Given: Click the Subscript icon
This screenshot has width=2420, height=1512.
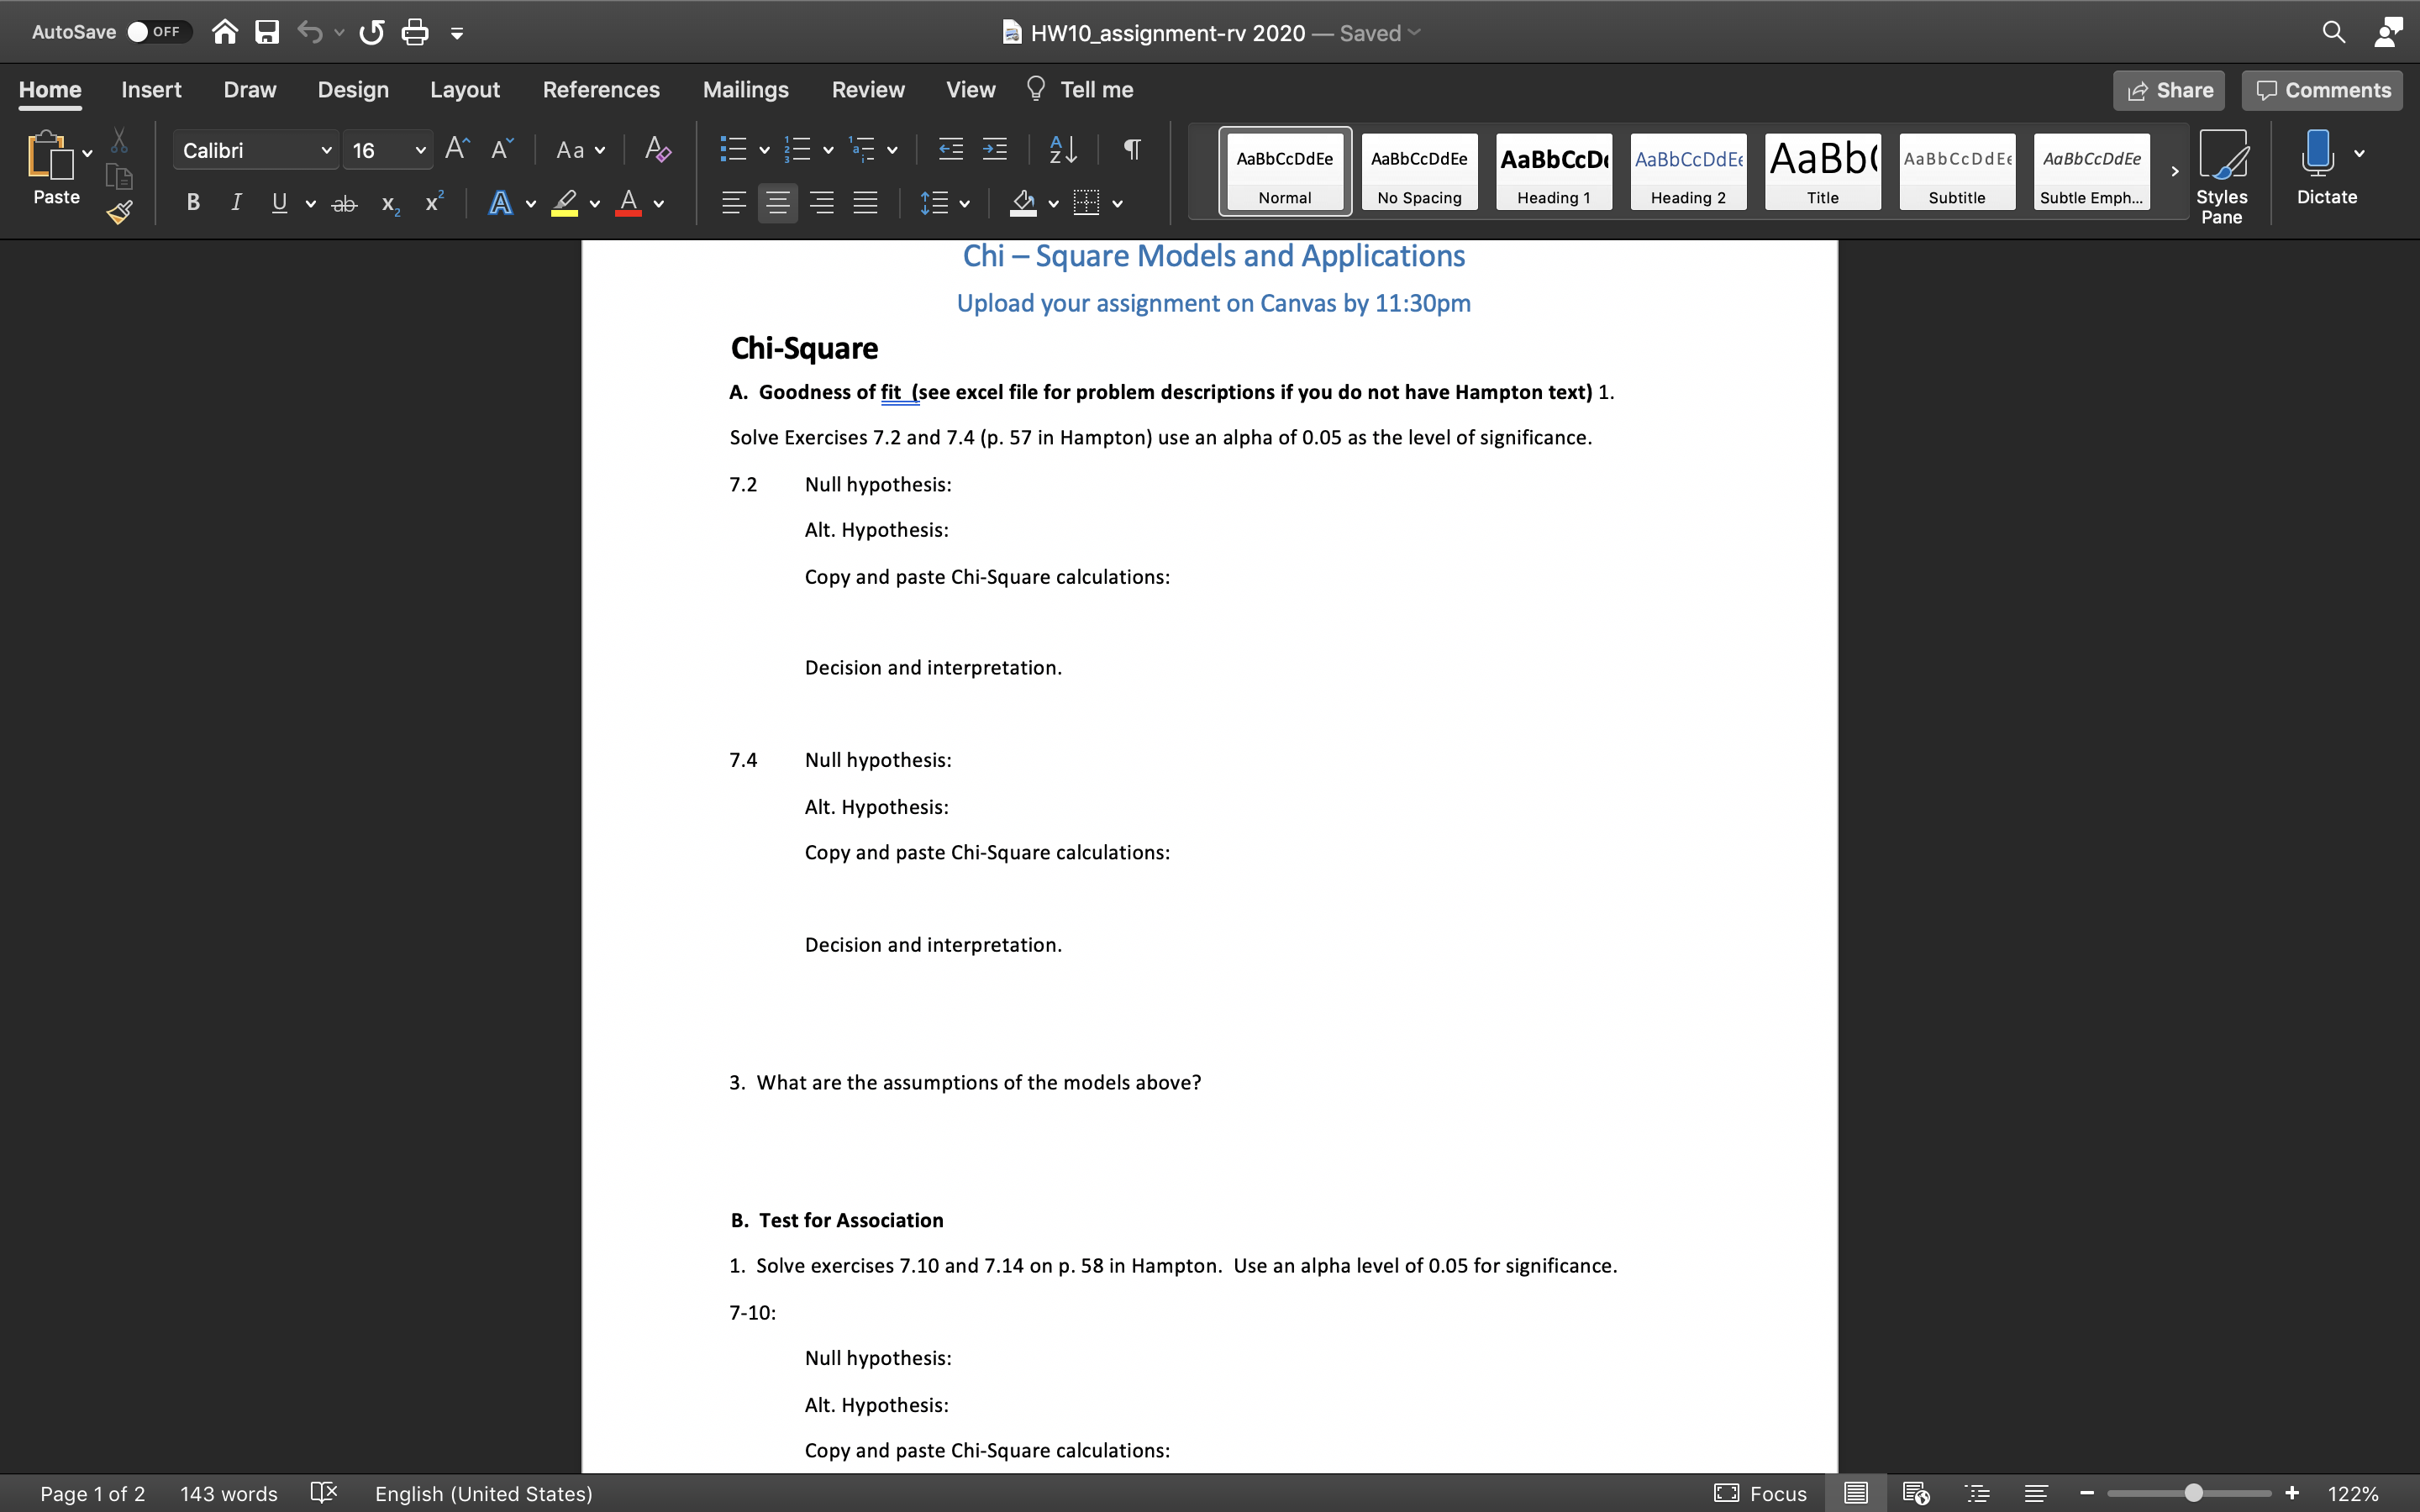Looking at the screenshot, I should coord(390,204).
